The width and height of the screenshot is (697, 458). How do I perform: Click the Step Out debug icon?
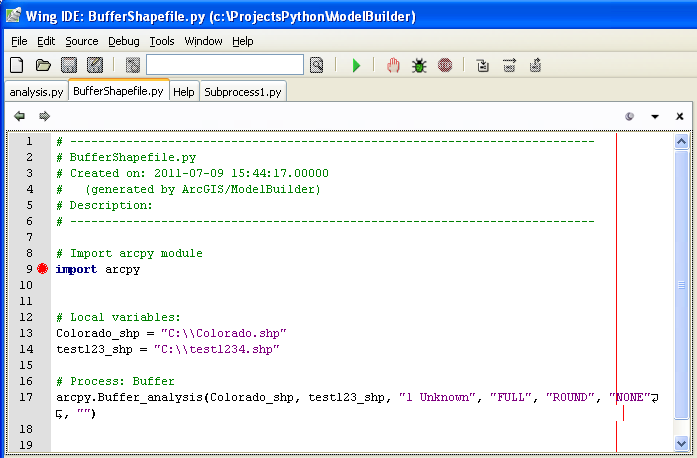[535, 65]
